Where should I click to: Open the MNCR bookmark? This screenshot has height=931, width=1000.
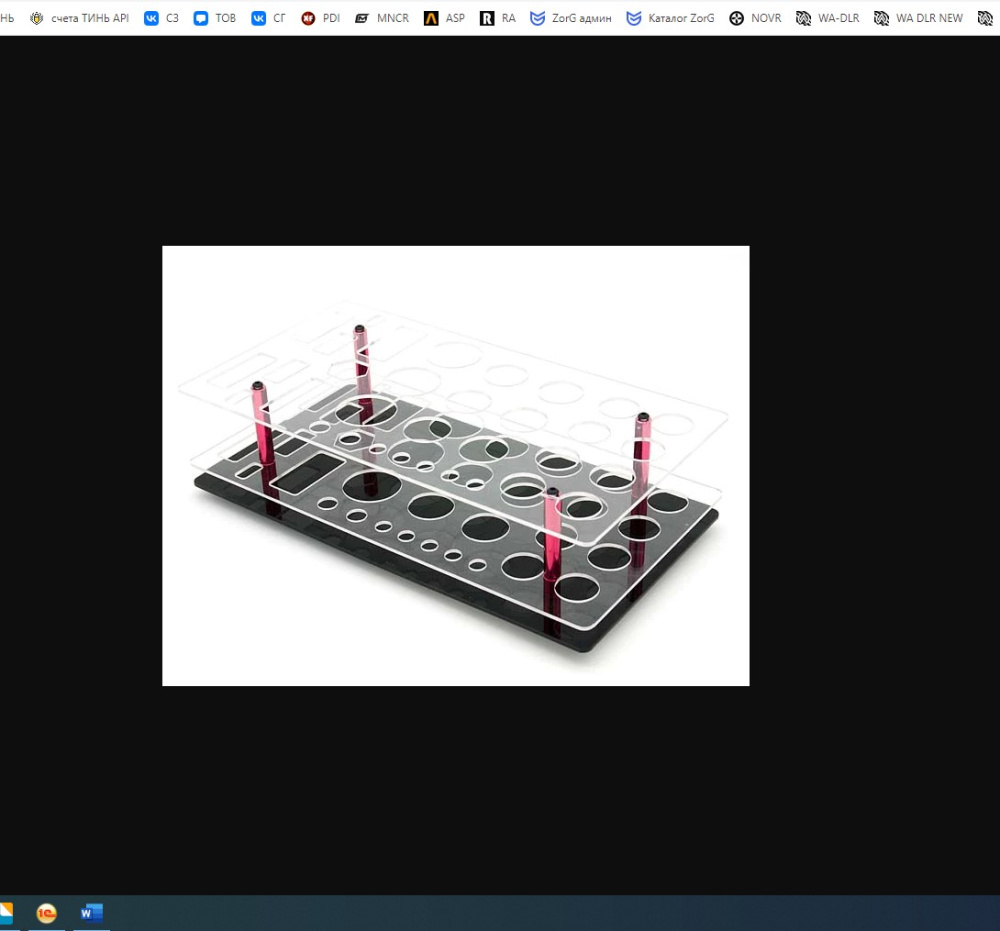point(382,18)
